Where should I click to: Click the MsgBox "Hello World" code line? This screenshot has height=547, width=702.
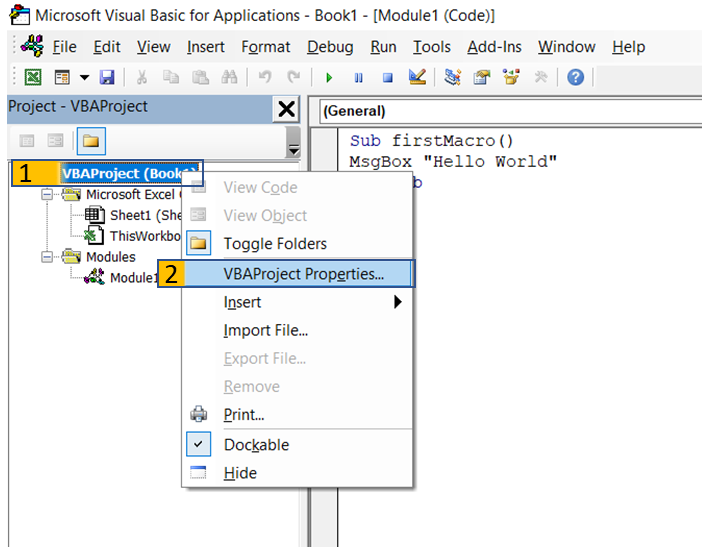[453, 161]
